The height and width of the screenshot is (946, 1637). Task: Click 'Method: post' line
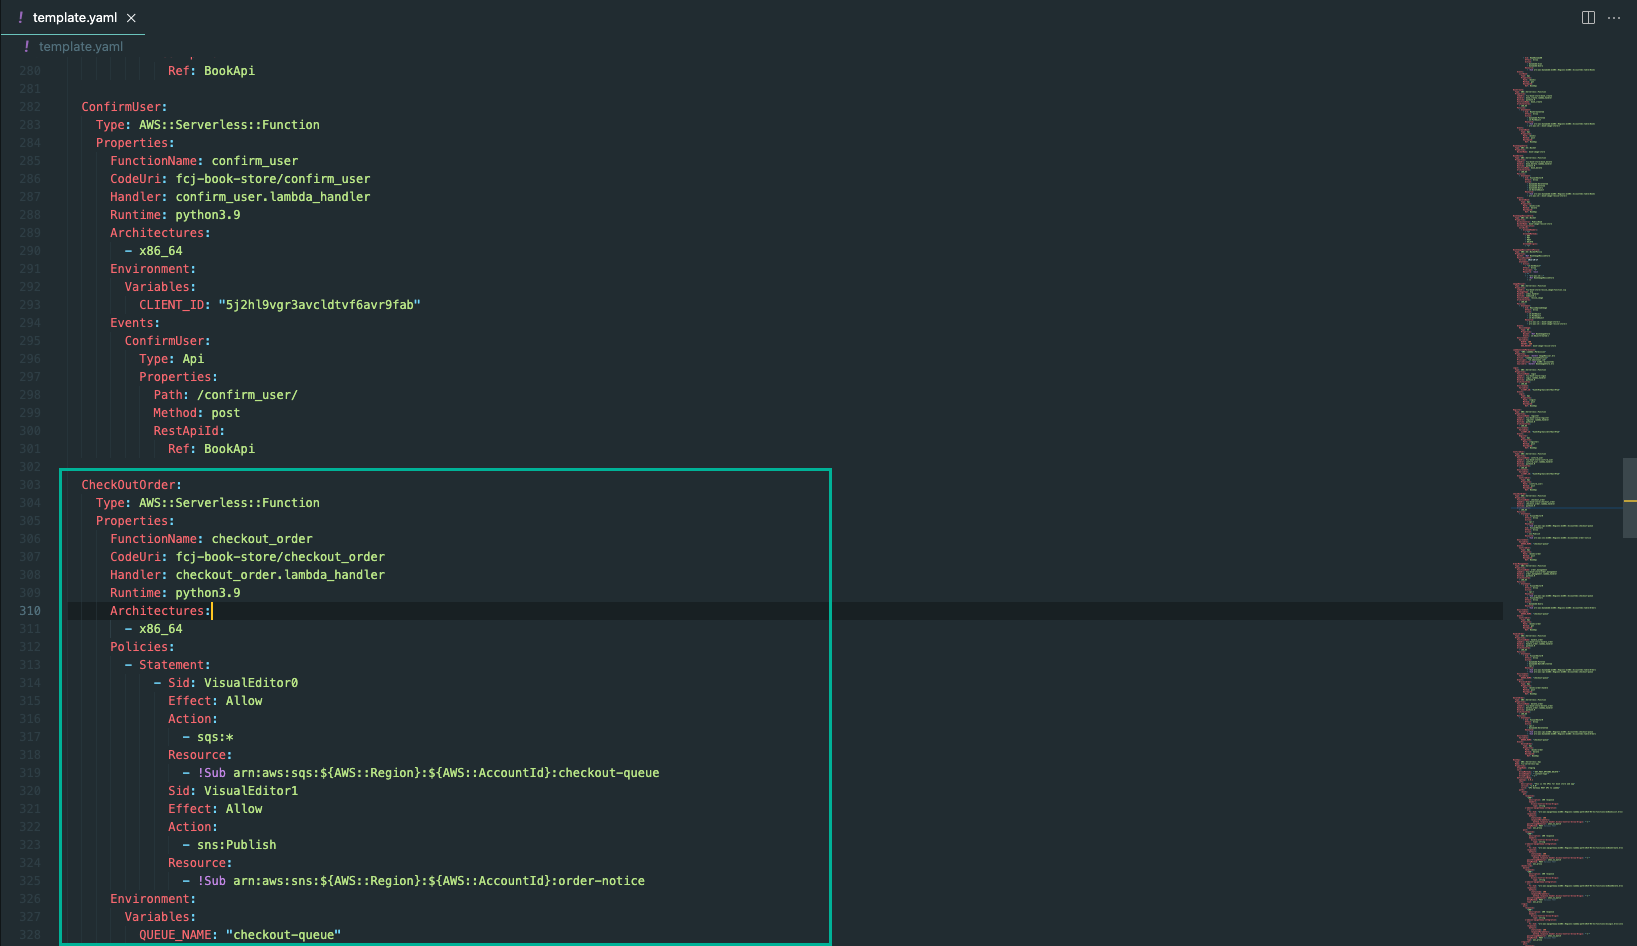(x=196, y=413)
